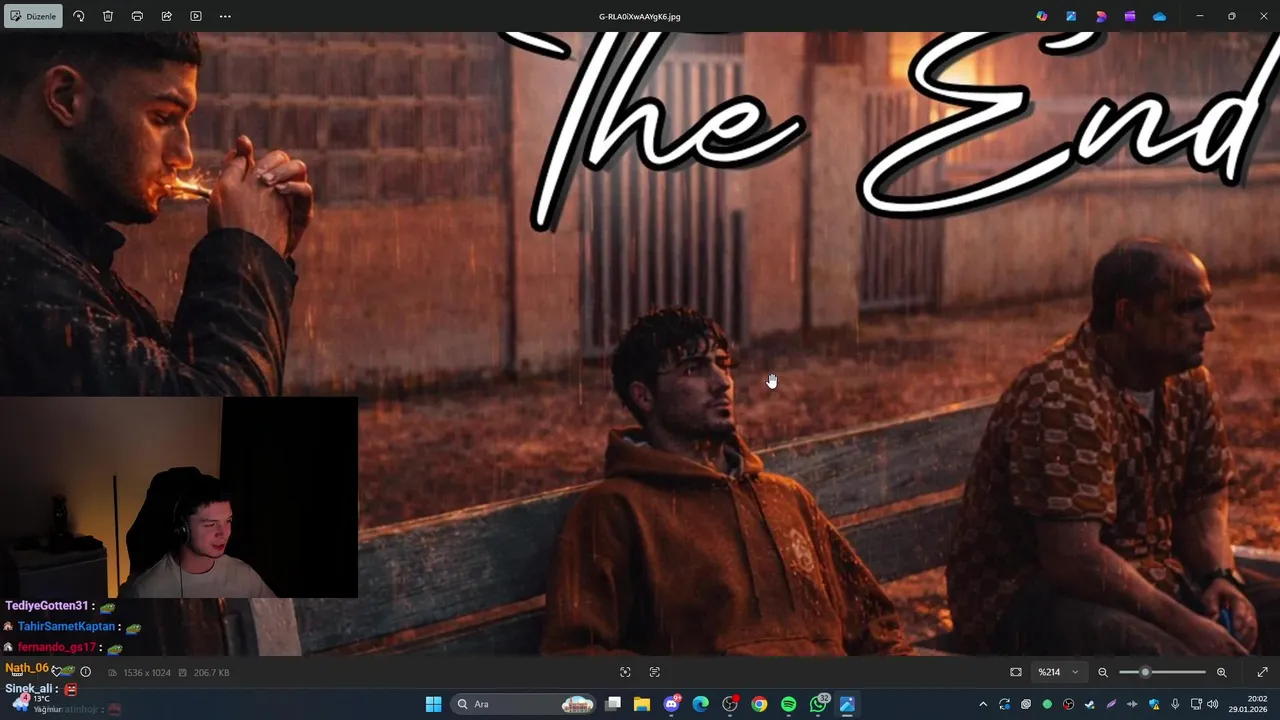Click the zoom slider handle
The height and width of the screenshot is (720, 1280).
click(1145, 672)
